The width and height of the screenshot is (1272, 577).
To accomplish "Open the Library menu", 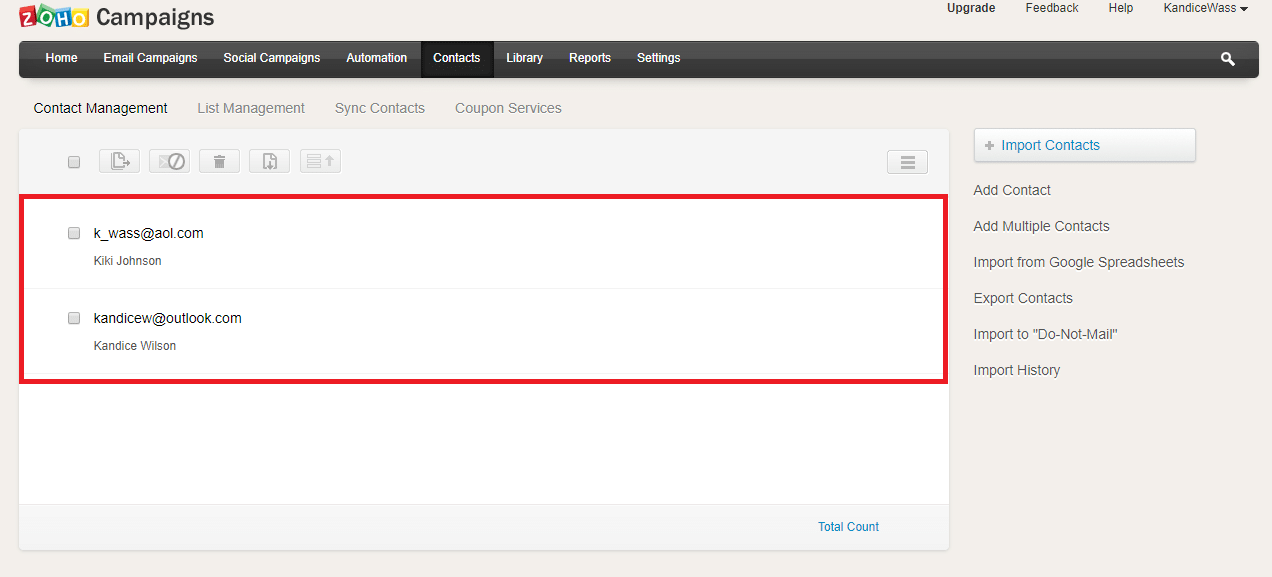I will (x=524, y=58).
